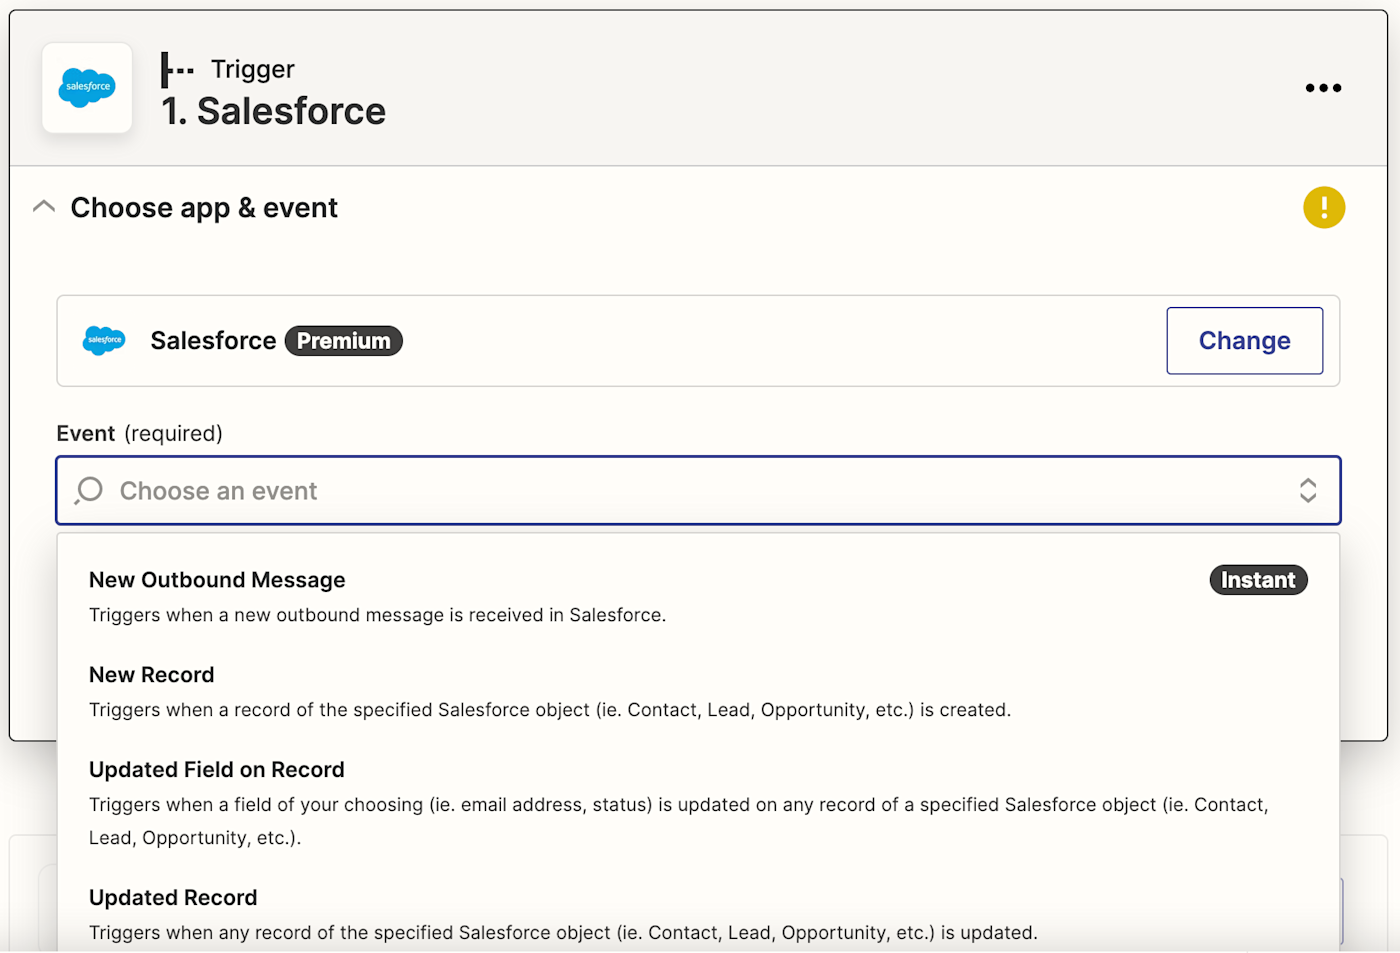Toggle the Event dropdown up-down arrows

pos(1308,490)
